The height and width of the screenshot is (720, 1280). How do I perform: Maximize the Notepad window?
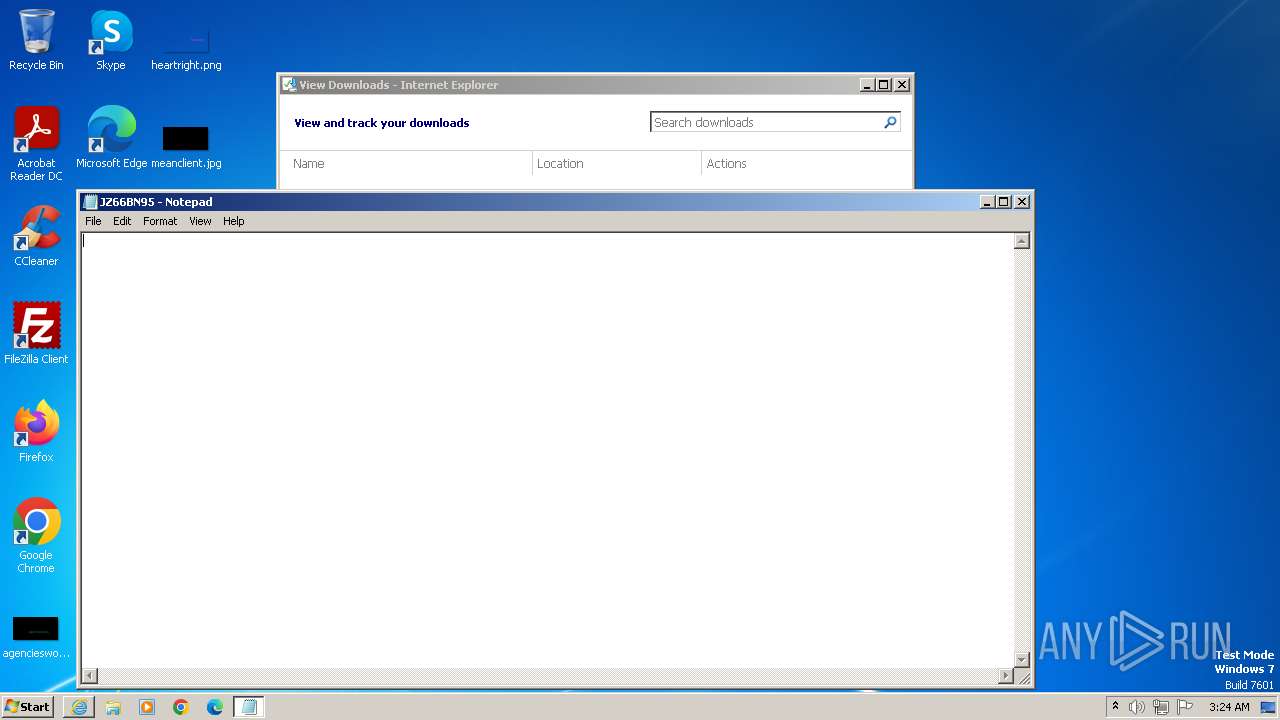point(1004,202)
